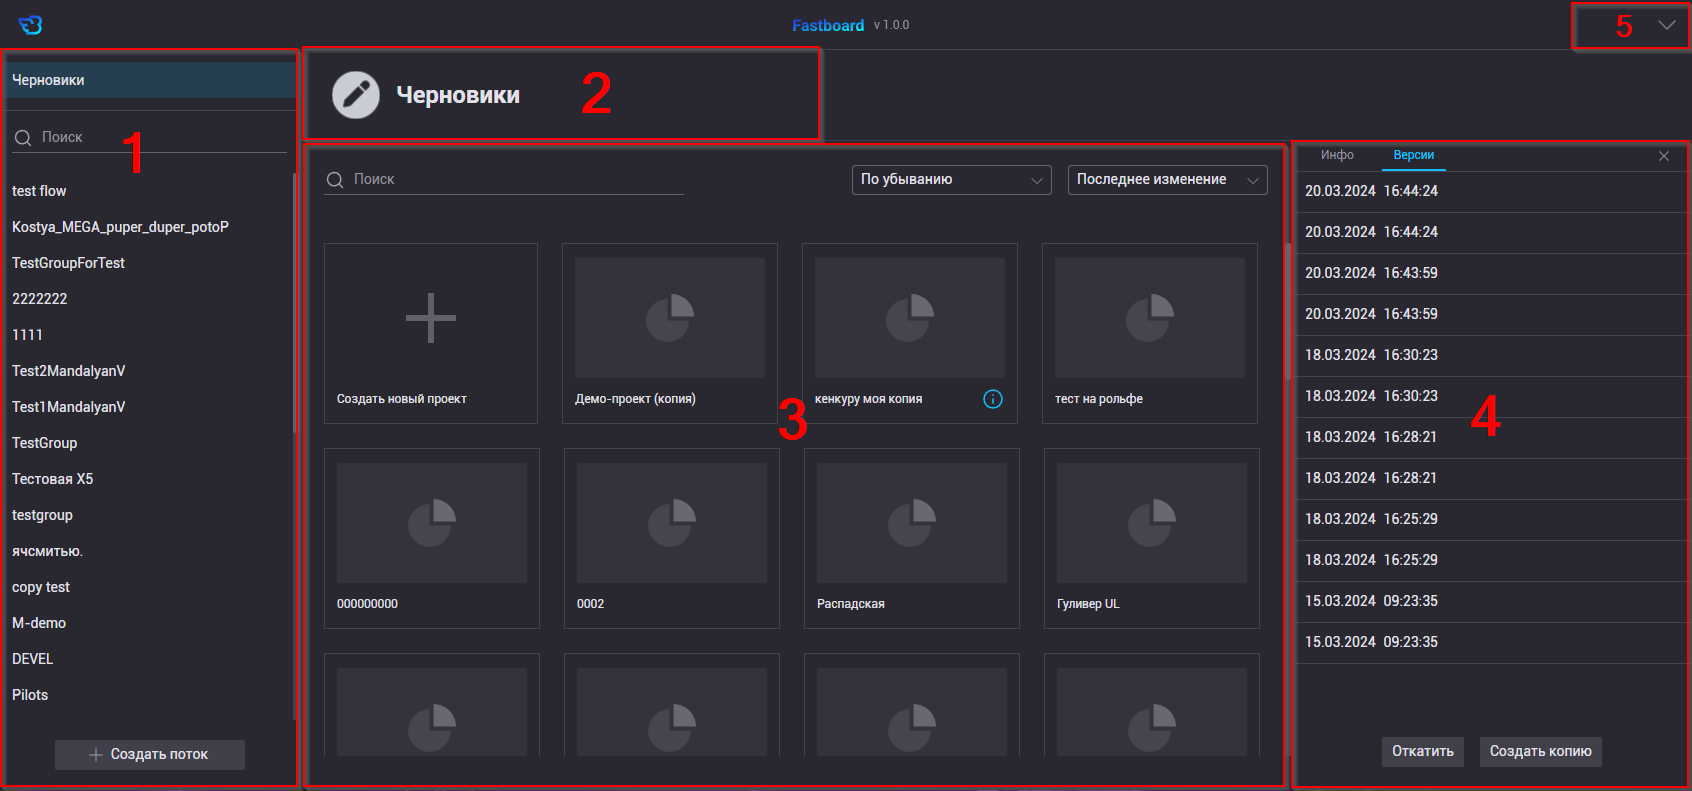The width and height of the screenshot is (1692, 791).
Task: Click the Откатить button
Action: [x=1423, y=752]
